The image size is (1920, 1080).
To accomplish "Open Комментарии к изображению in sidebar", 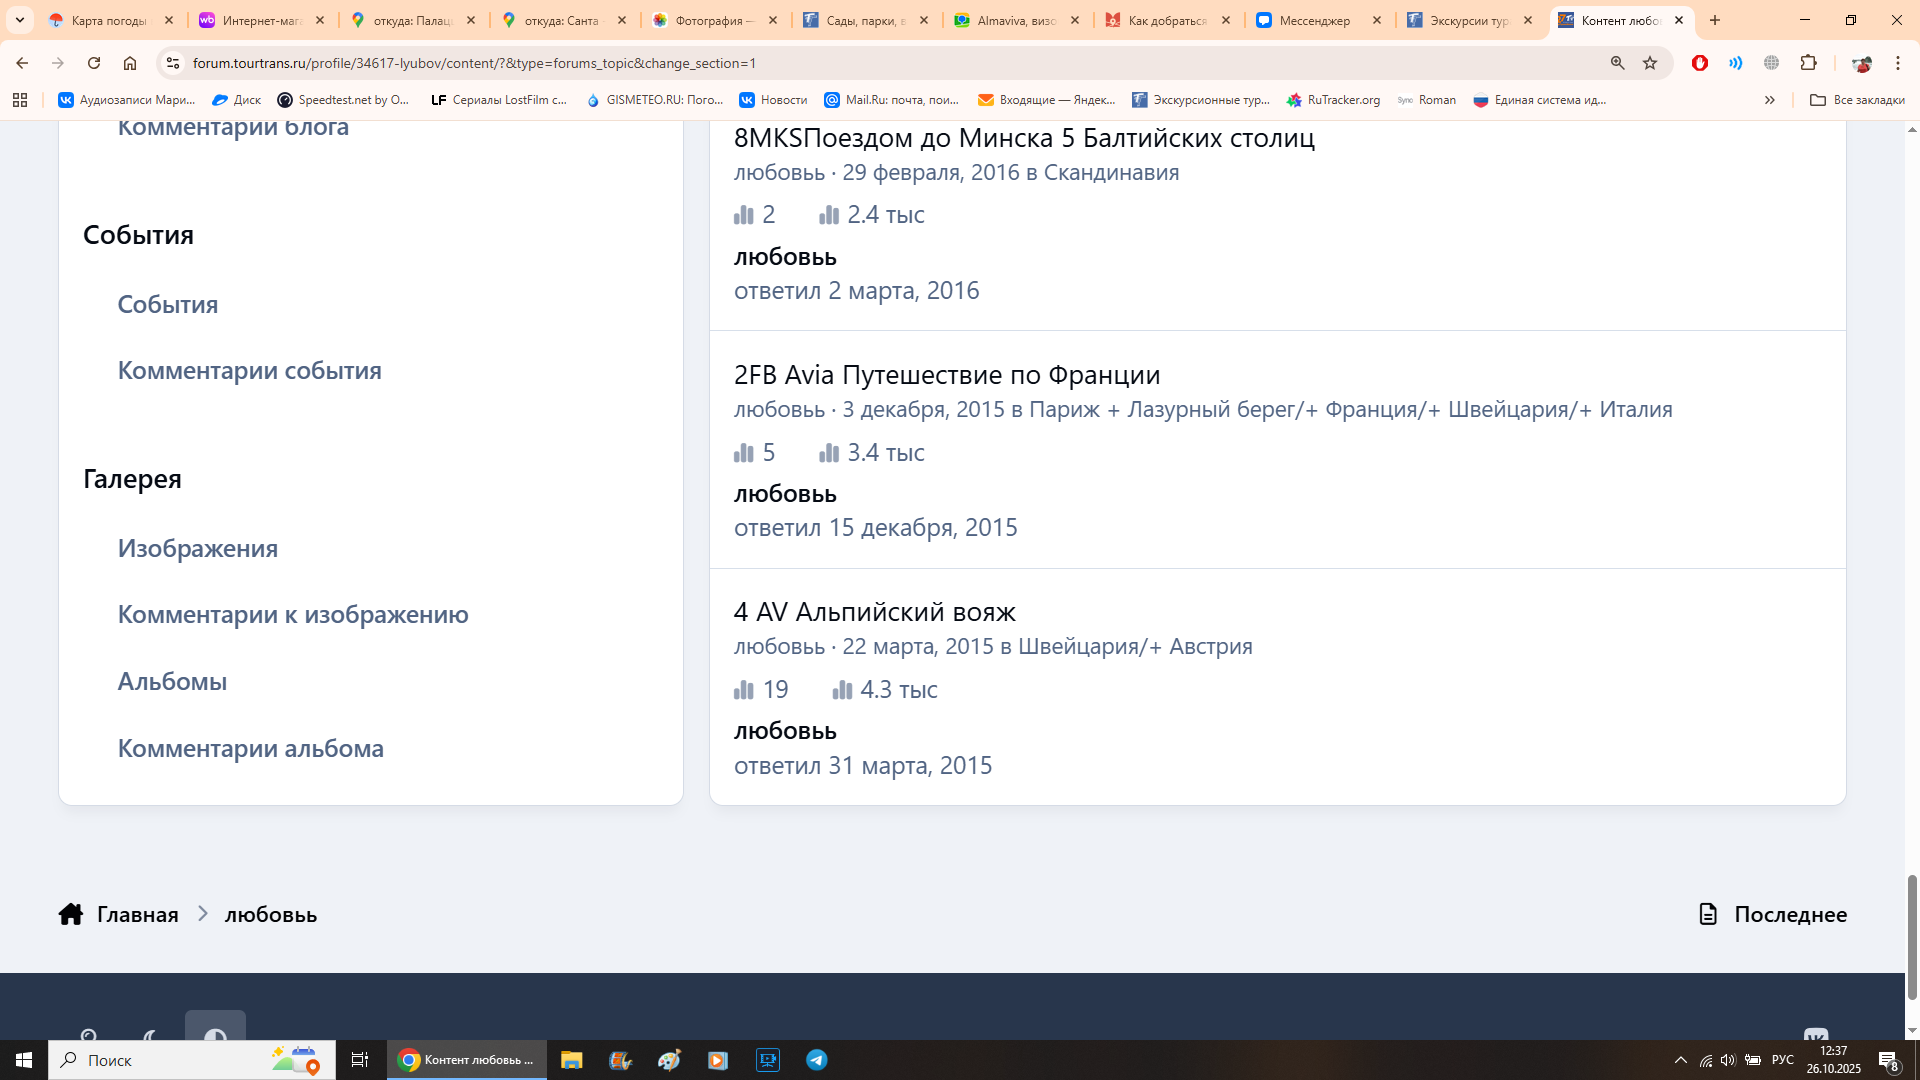I will (293, 614).
